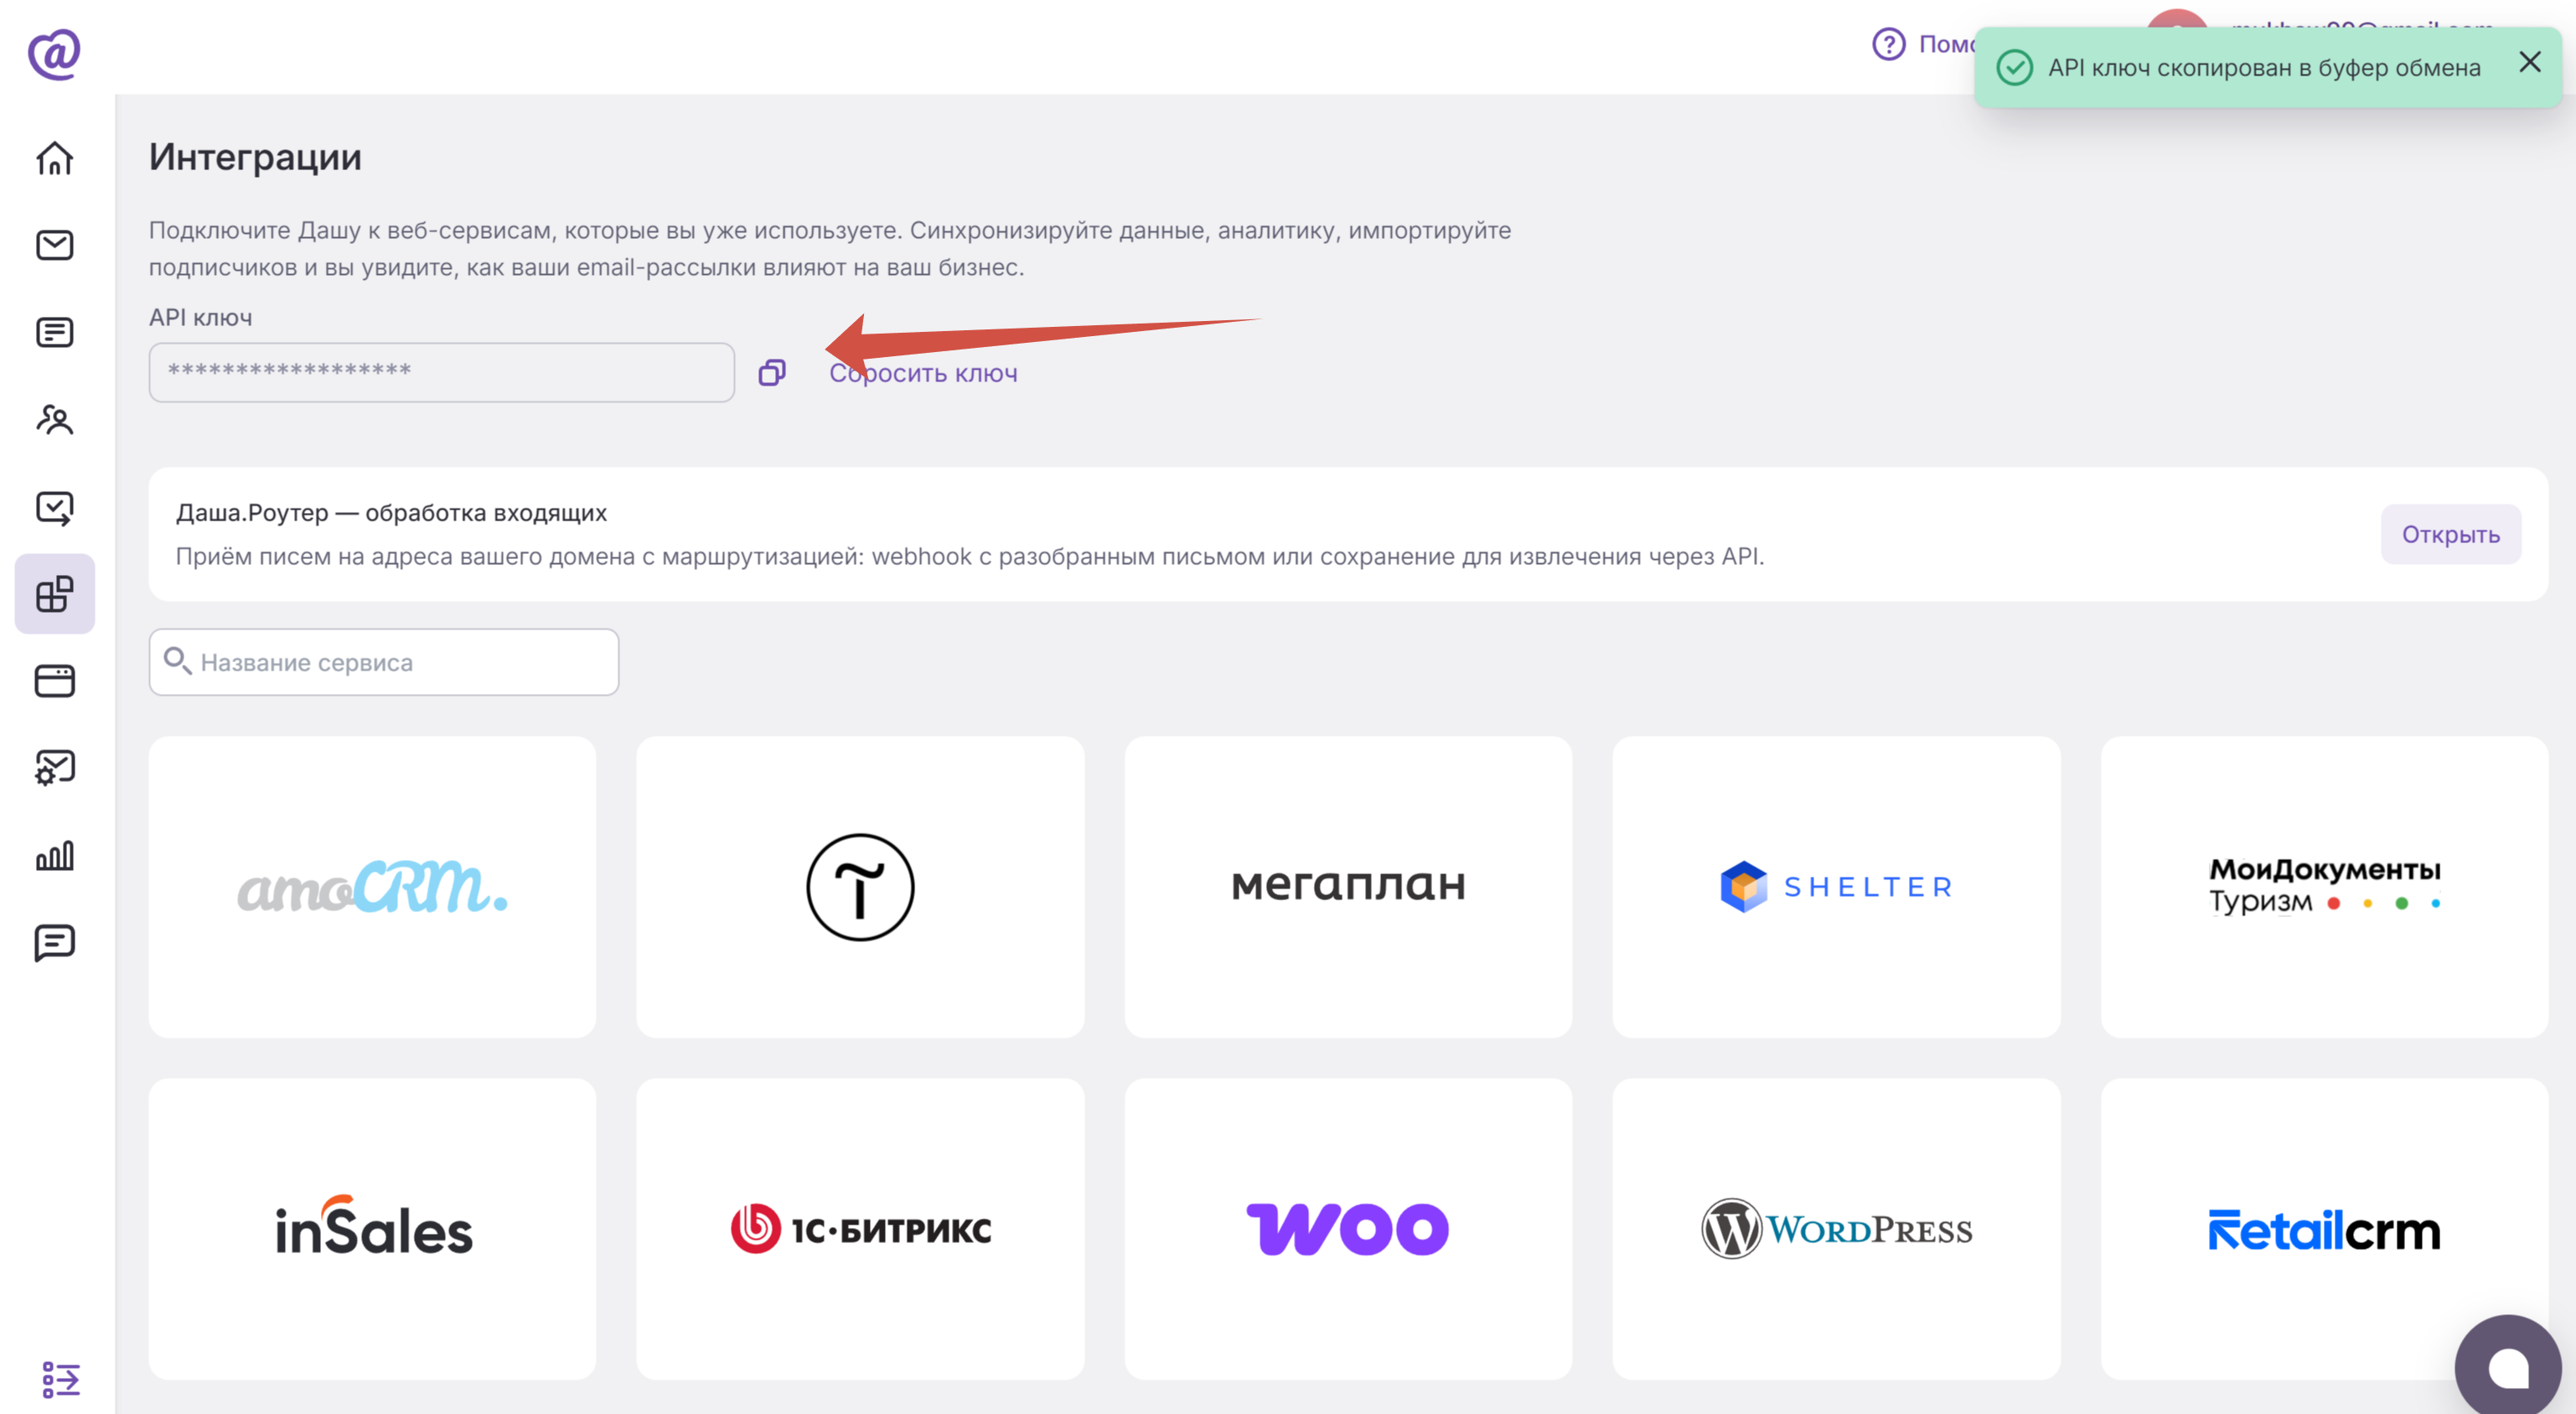Focus the Название сервиса search field
The width and height of the screenshot is (2576, 1414).
click(x=384, y=662)
